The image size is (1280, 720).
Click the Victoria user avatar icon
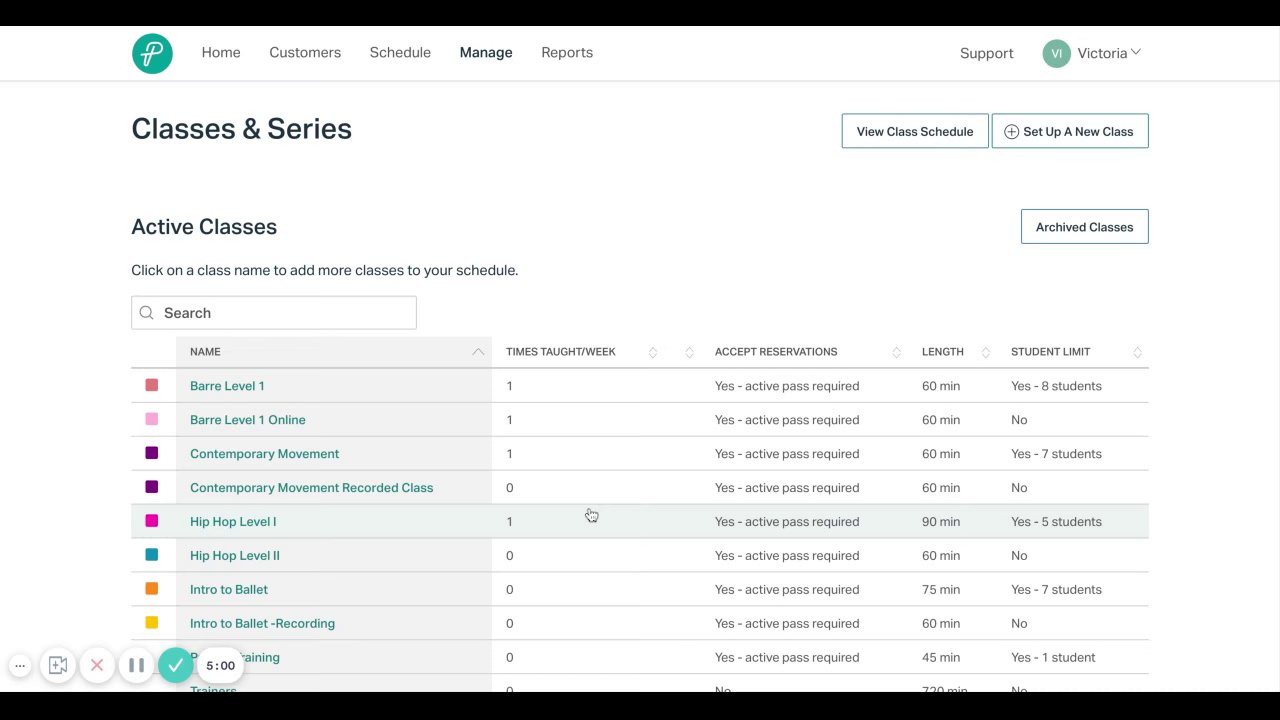coord(1056,54)
